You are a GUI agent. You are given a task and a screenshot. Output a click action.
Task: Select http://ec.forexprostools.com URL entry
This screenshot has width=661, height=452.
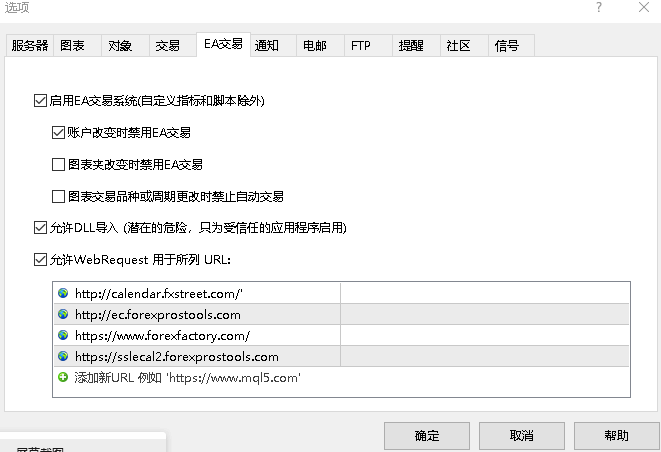341,314
